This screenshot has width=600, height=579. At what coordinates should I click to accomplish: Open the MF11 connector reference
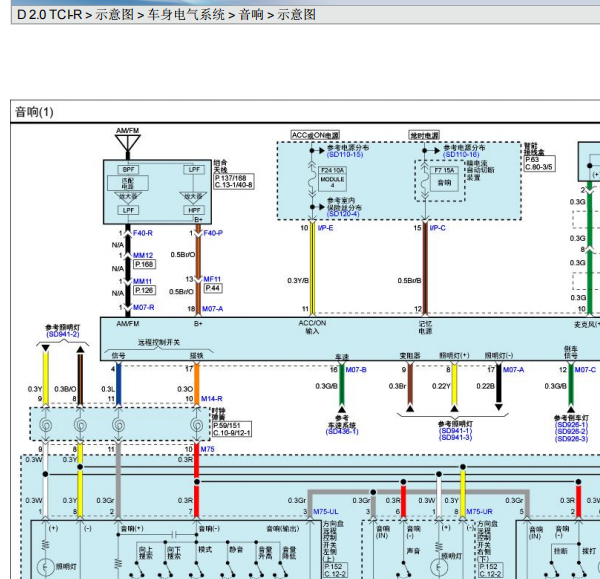[212, 279]
